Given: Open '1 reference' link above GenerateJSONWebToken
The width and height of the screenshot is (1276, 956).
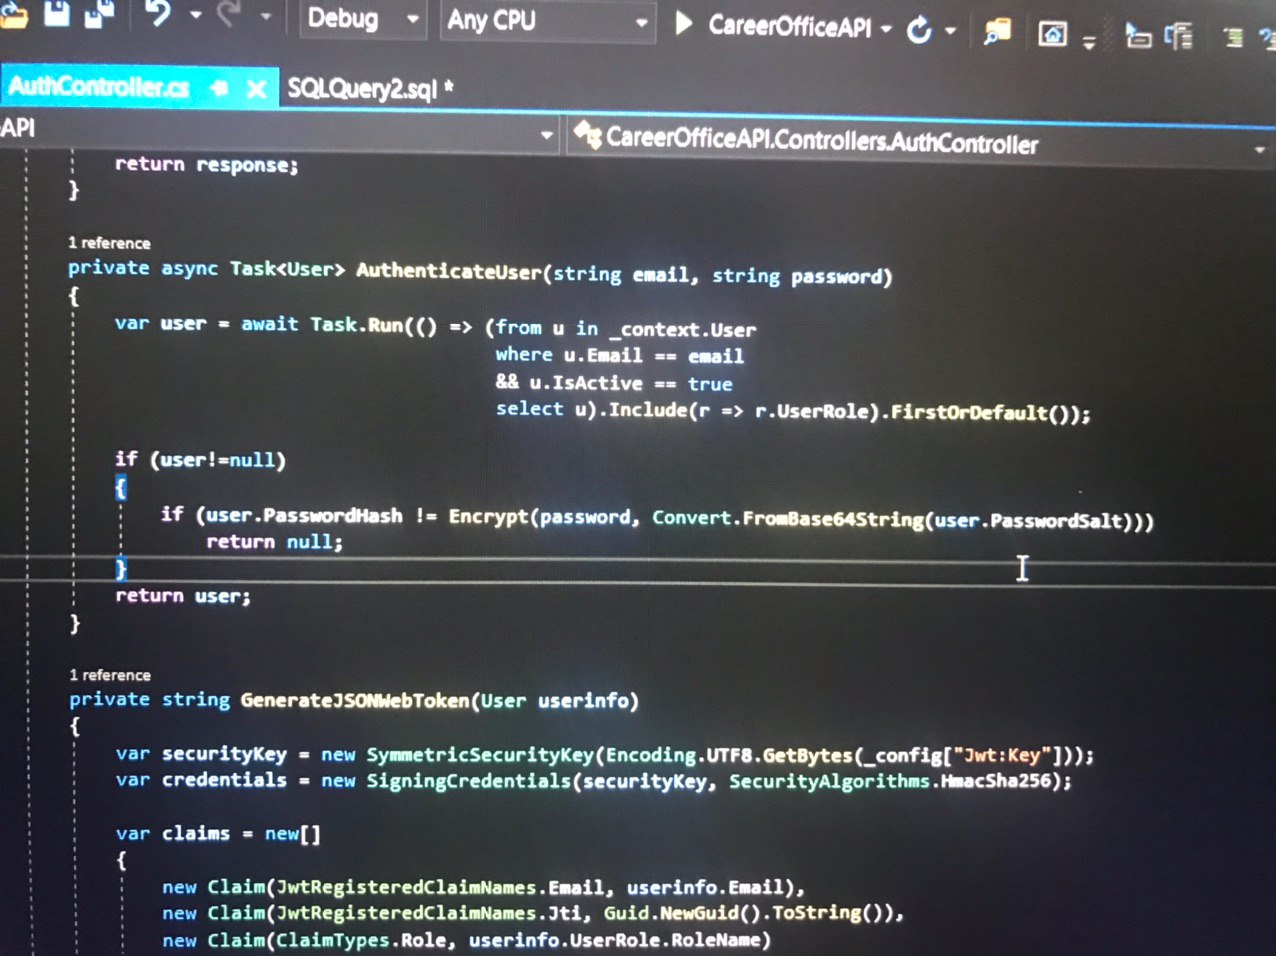Looking at the screenshot, I should click(110, 675).
